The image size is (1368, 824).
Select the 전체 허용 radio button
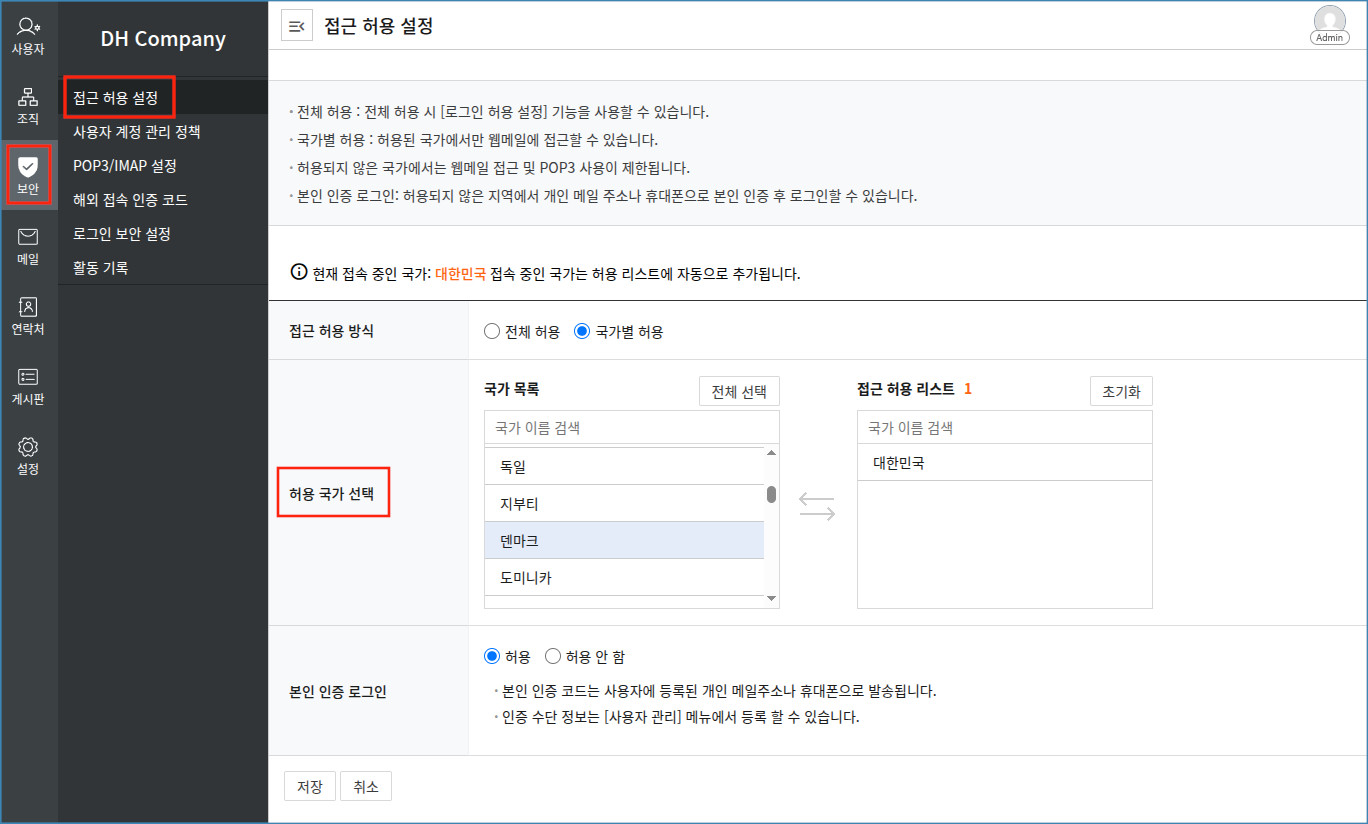click(492, 332)
